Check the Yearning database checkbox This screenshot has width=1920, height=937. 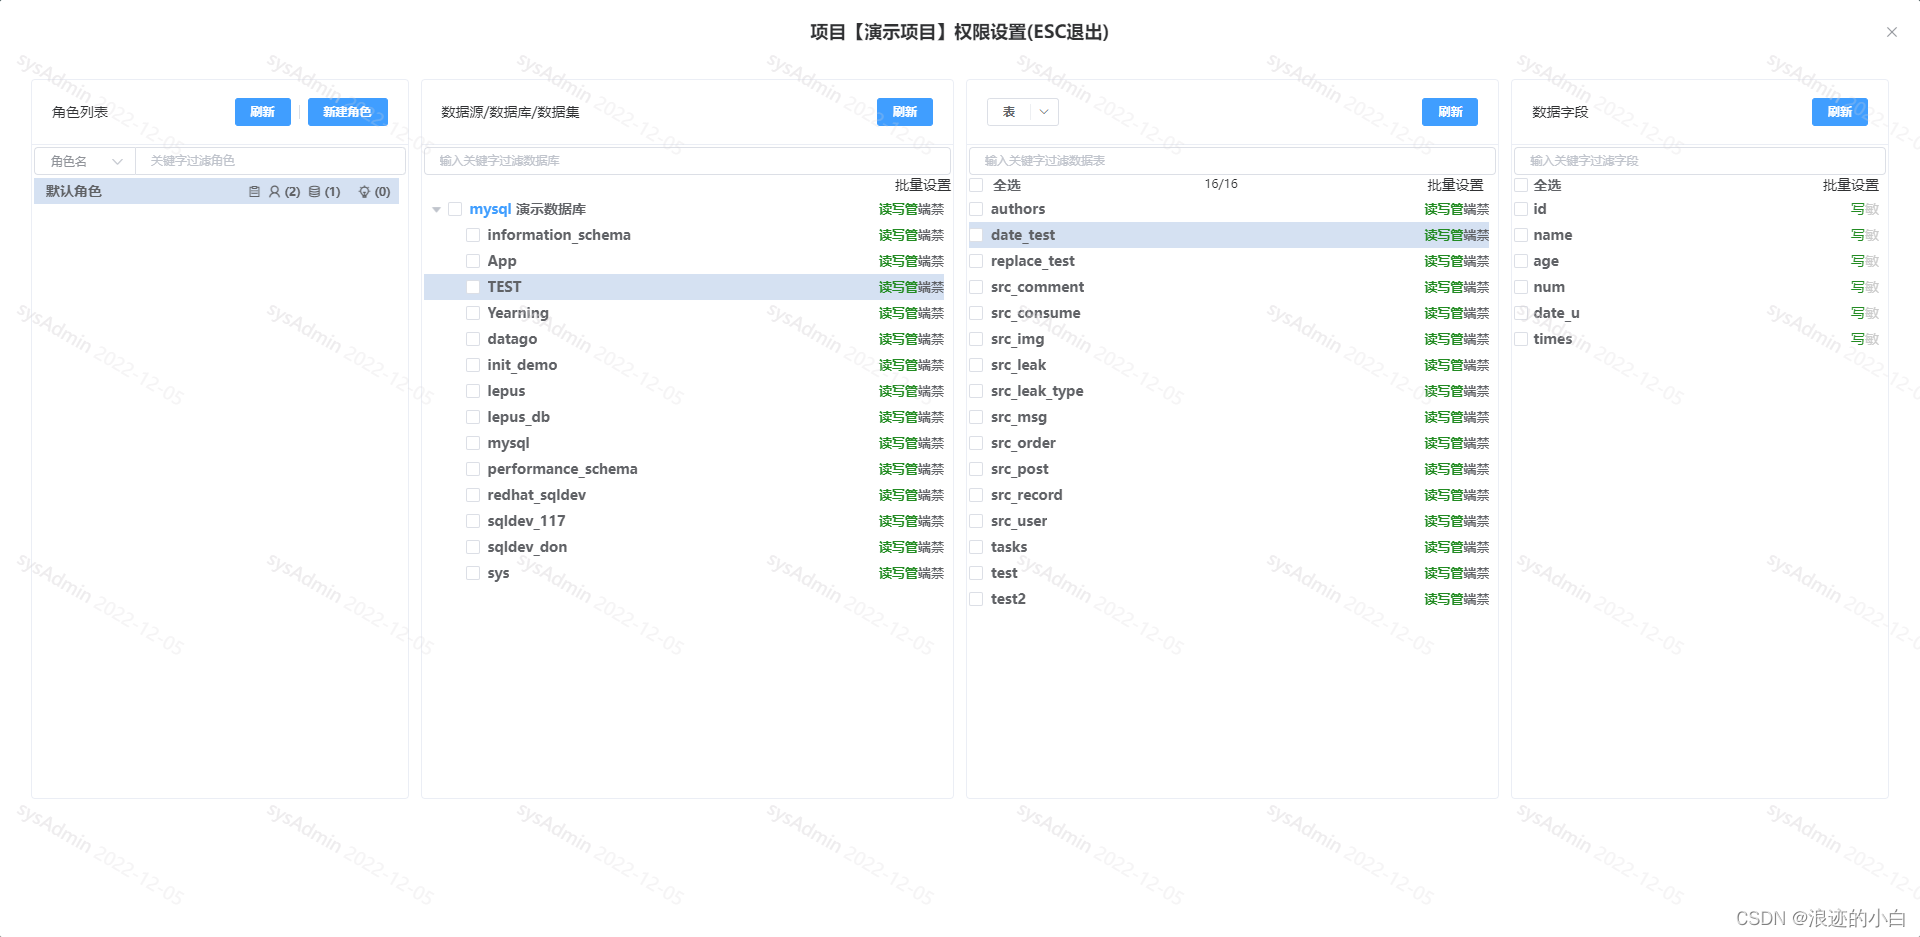click(x=473, y=313)
